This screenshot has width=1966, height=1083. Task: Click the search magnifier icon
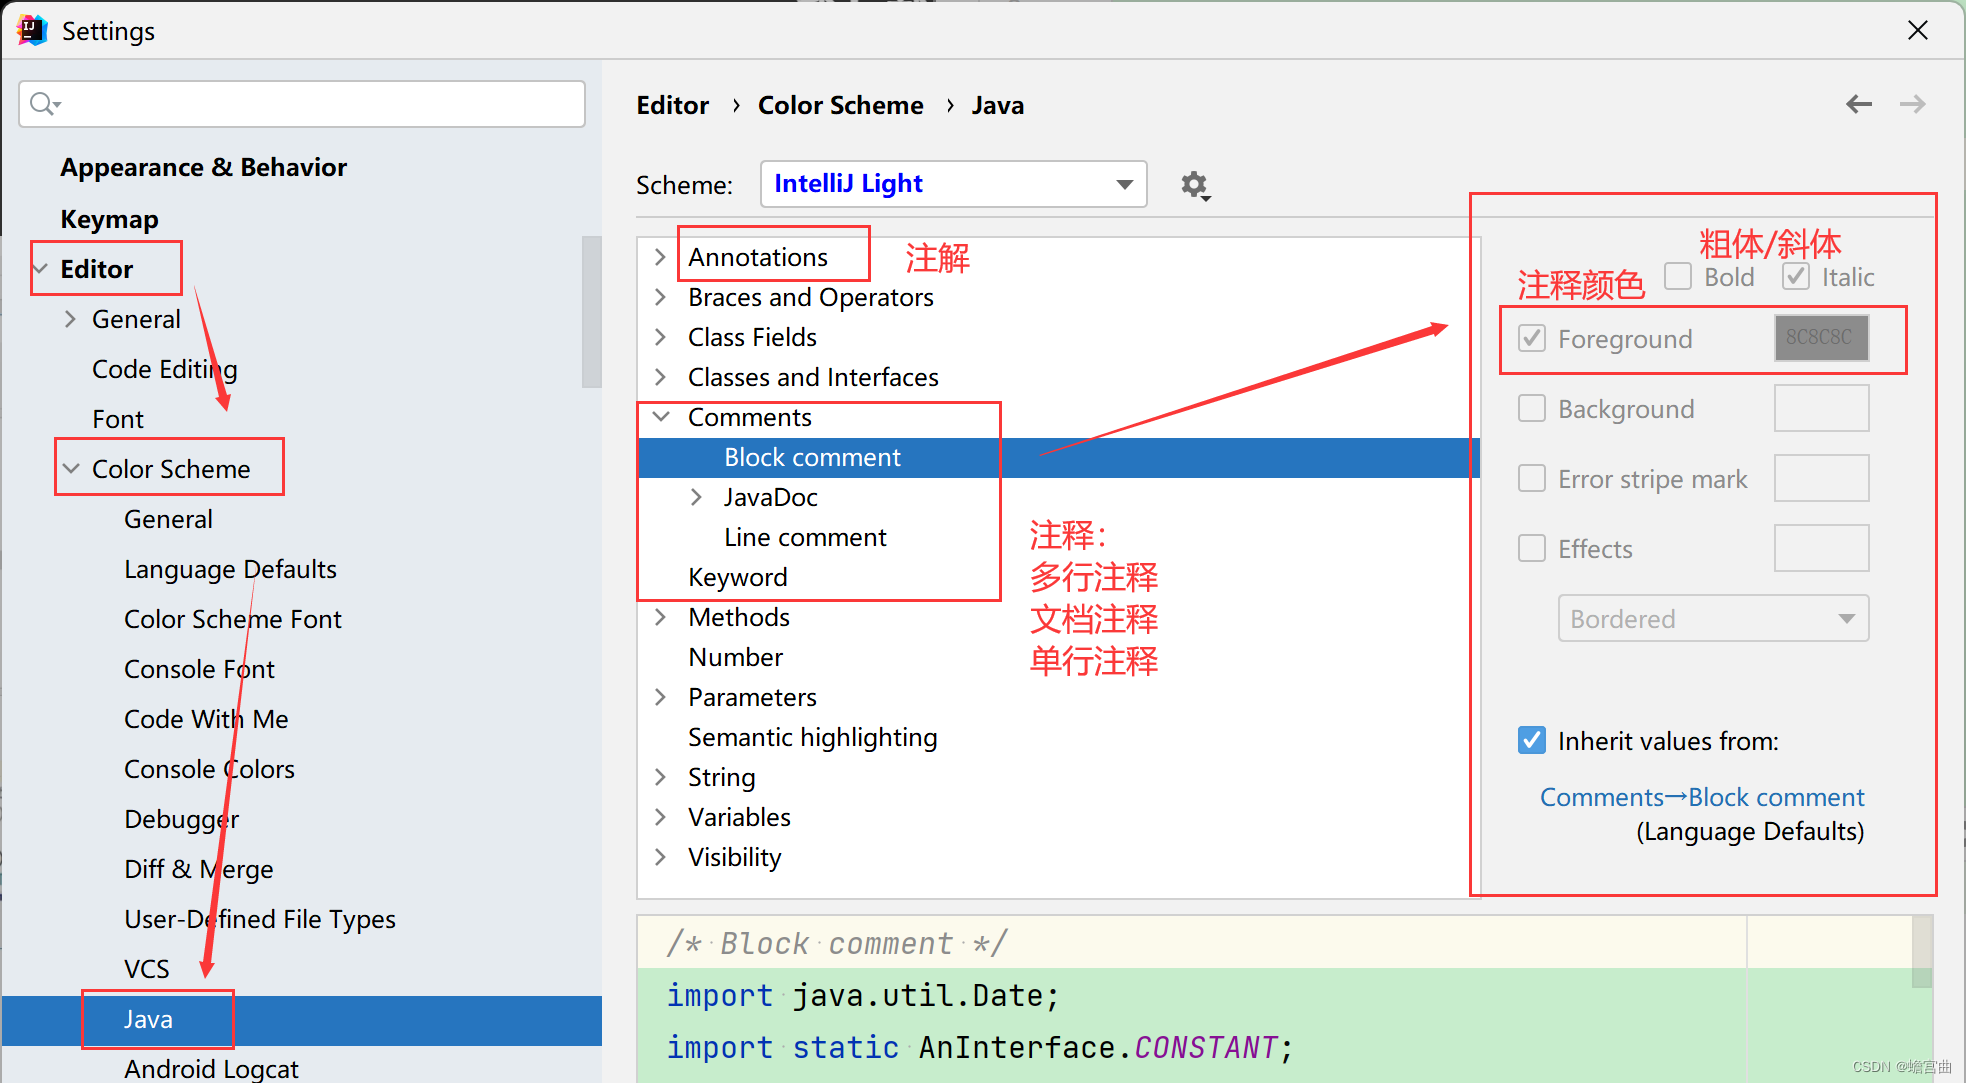click(44, 103)
